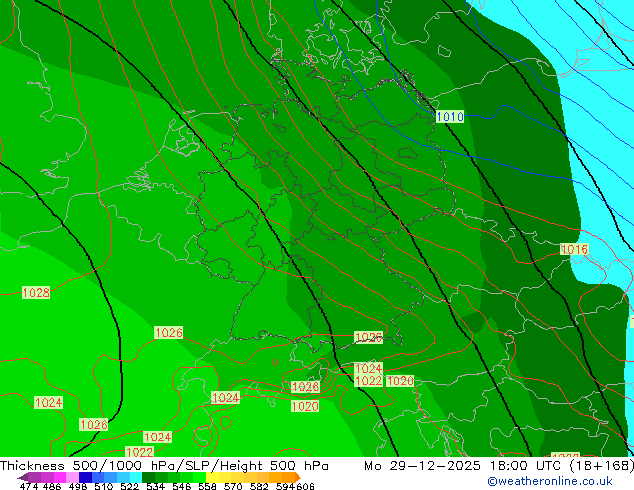Select the 1028 label on the left edge
Screen dimensions: 634x490
[x=36, y=293]
